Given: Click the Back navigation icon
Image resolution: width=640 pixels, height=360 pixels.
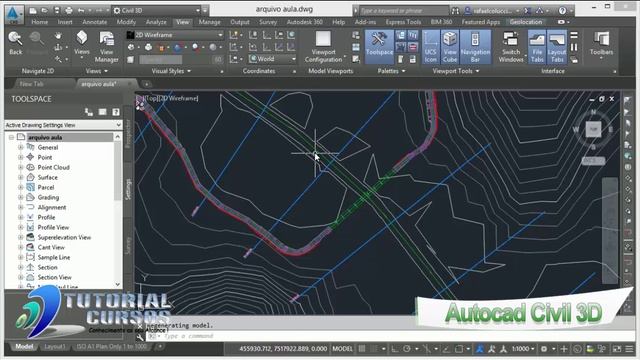Looking at the screenshot, I should point(16,43).
